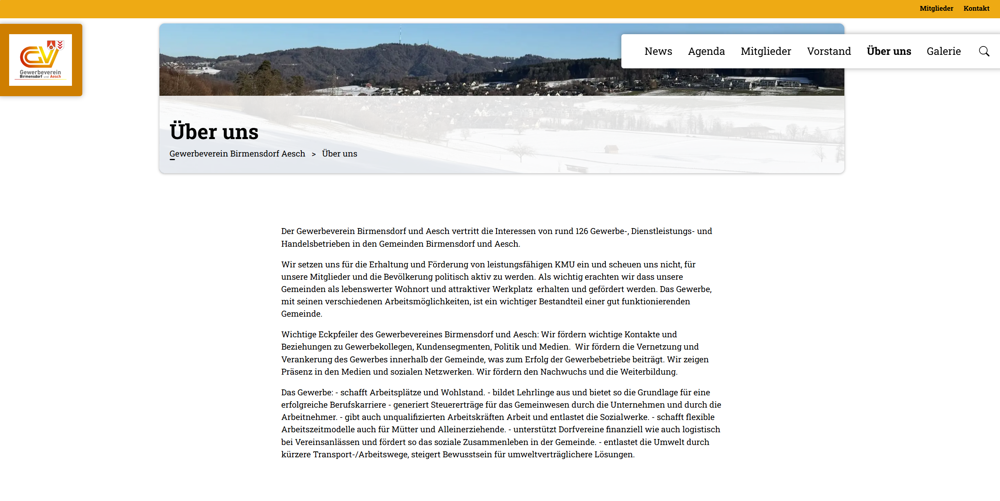Click the snowy hill banner photo

point(400,60)
